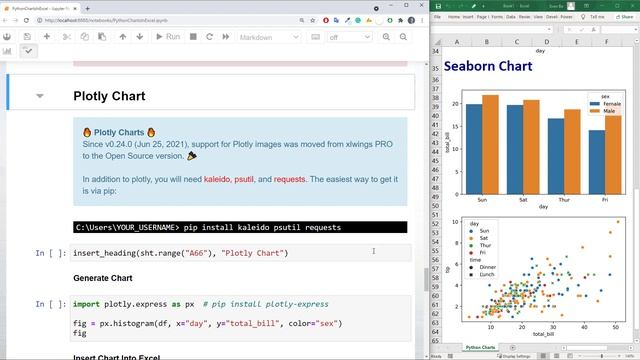Save the Jupyter notebook with the floppy icon

tap(27, 37)
